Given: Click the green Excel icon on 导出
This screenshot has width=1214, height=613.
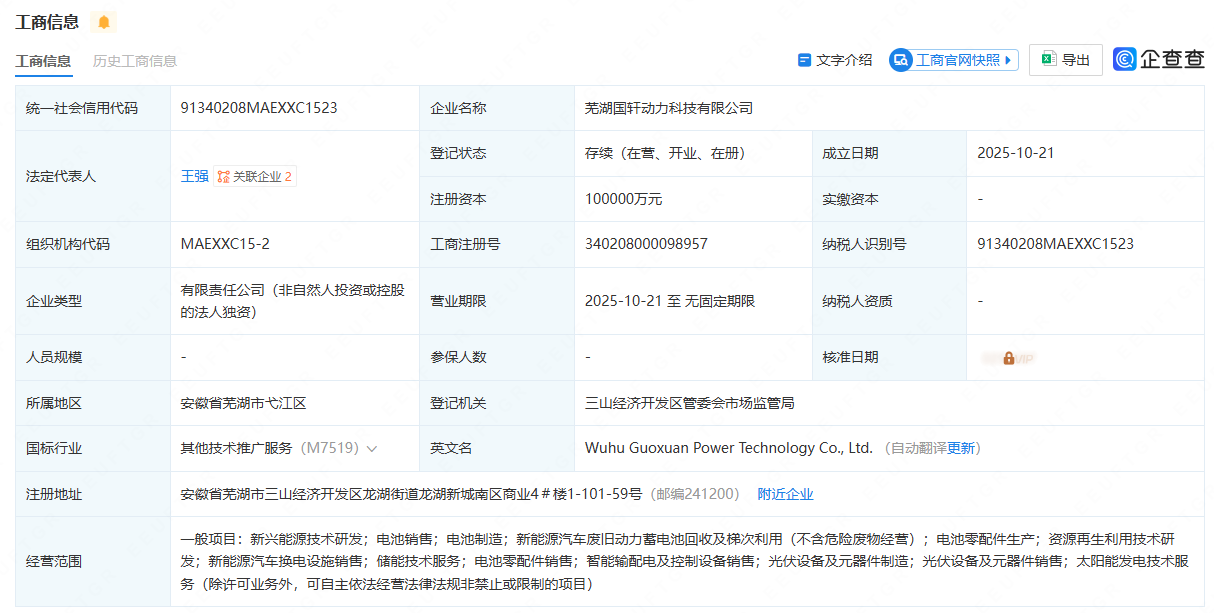Looking at the screenshot, I should click(1048, 60).
